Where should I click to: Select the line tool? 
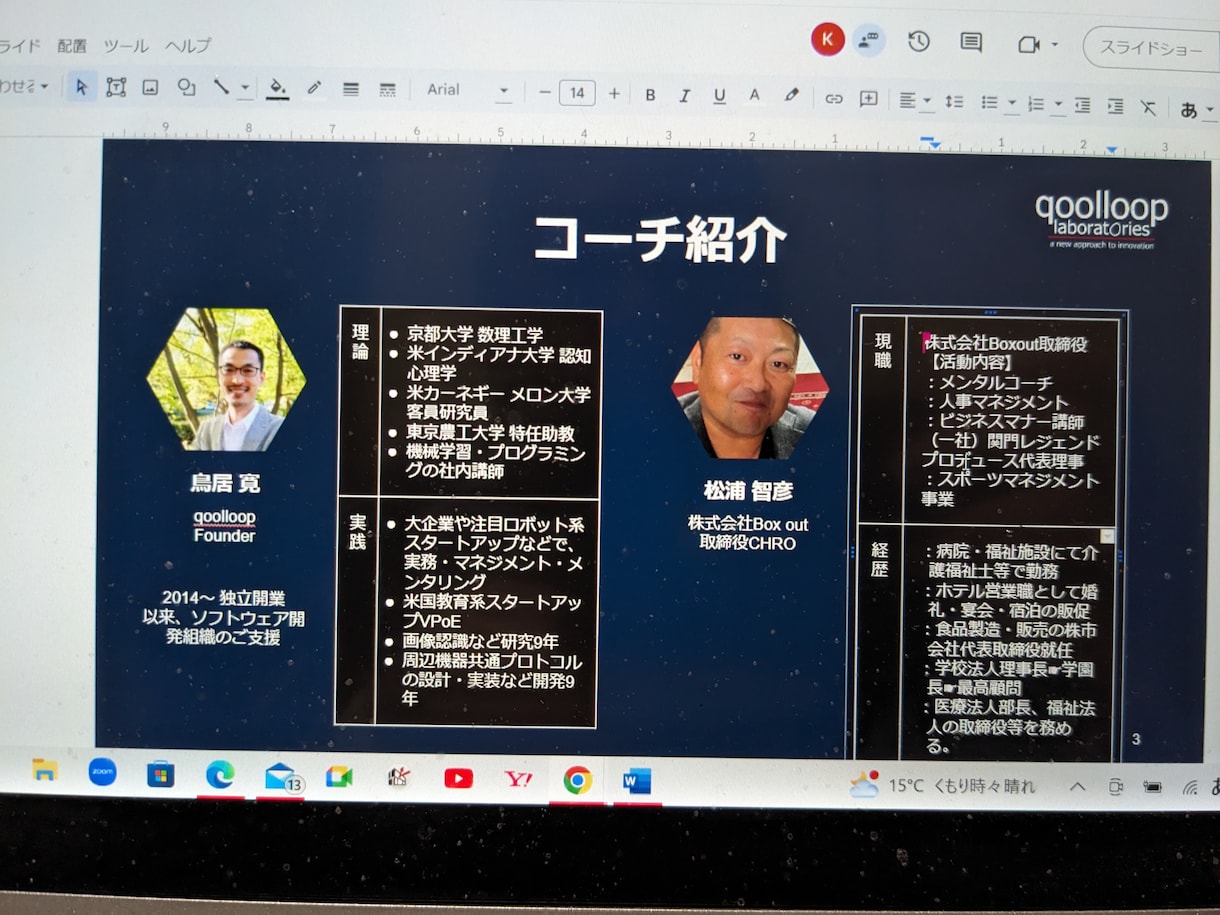click(x=222, y=88)
